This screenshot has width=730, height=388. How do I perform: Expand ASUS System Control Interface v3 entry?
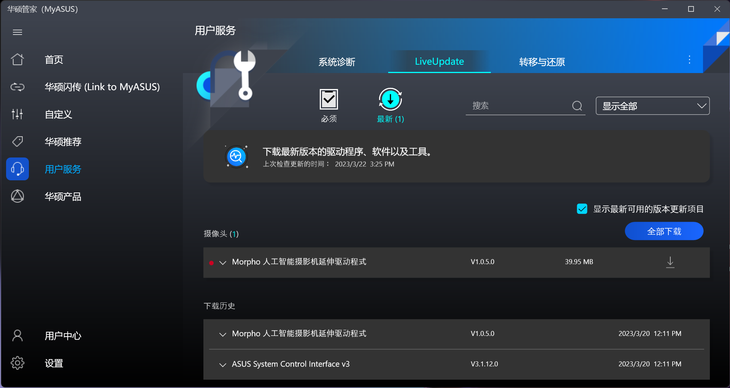(223, 365)
